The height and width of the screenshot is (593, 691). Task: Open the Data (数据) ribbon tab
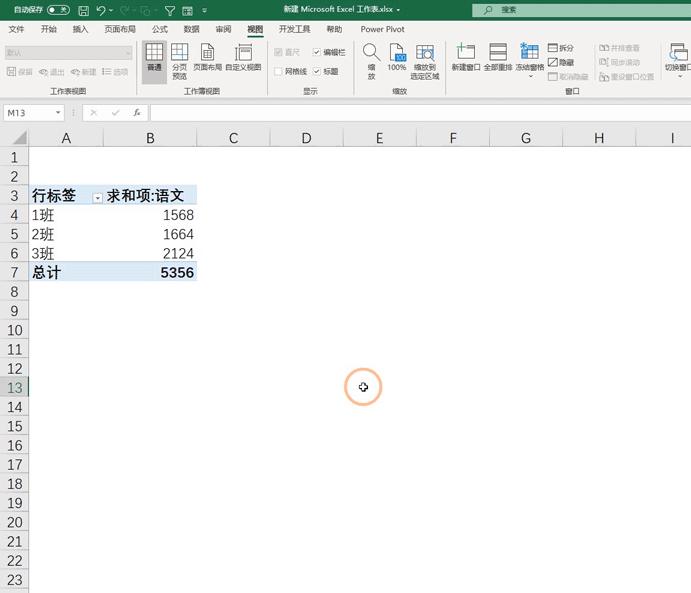pyautogui.click(x=191, y=29)
